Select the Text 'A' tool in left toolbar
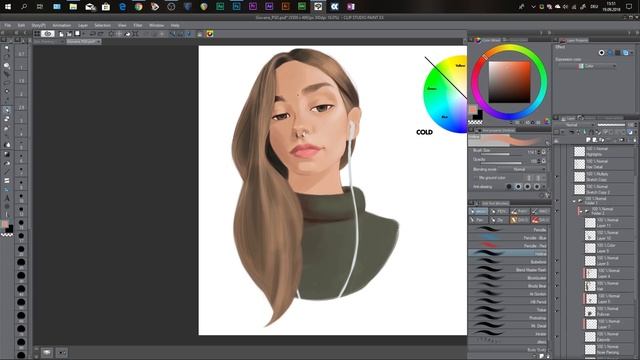This screenshot has width=640, height=360. tap(7, 198)
